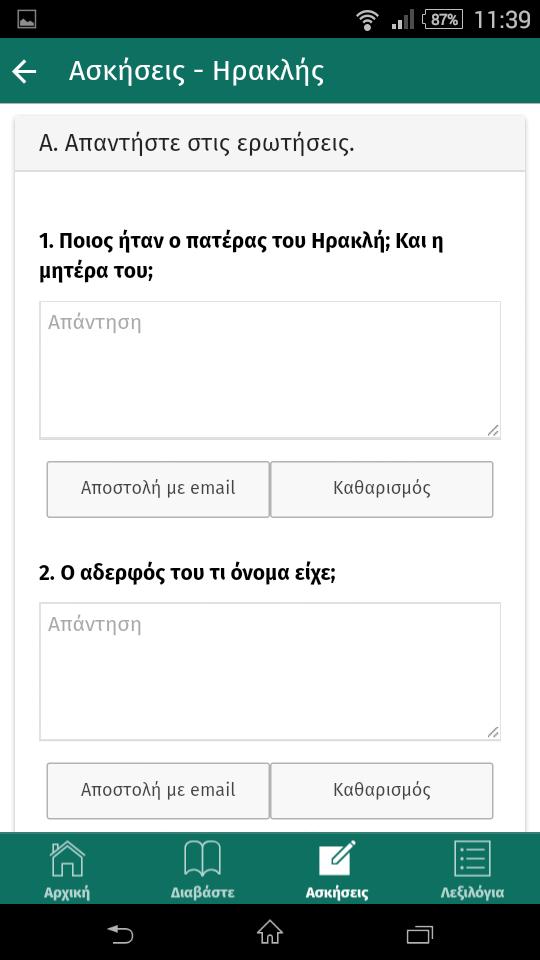Viewport: 540px width, 960px height.
Task: Tap the picture notification icon in status bar
Action: (26, 20)
